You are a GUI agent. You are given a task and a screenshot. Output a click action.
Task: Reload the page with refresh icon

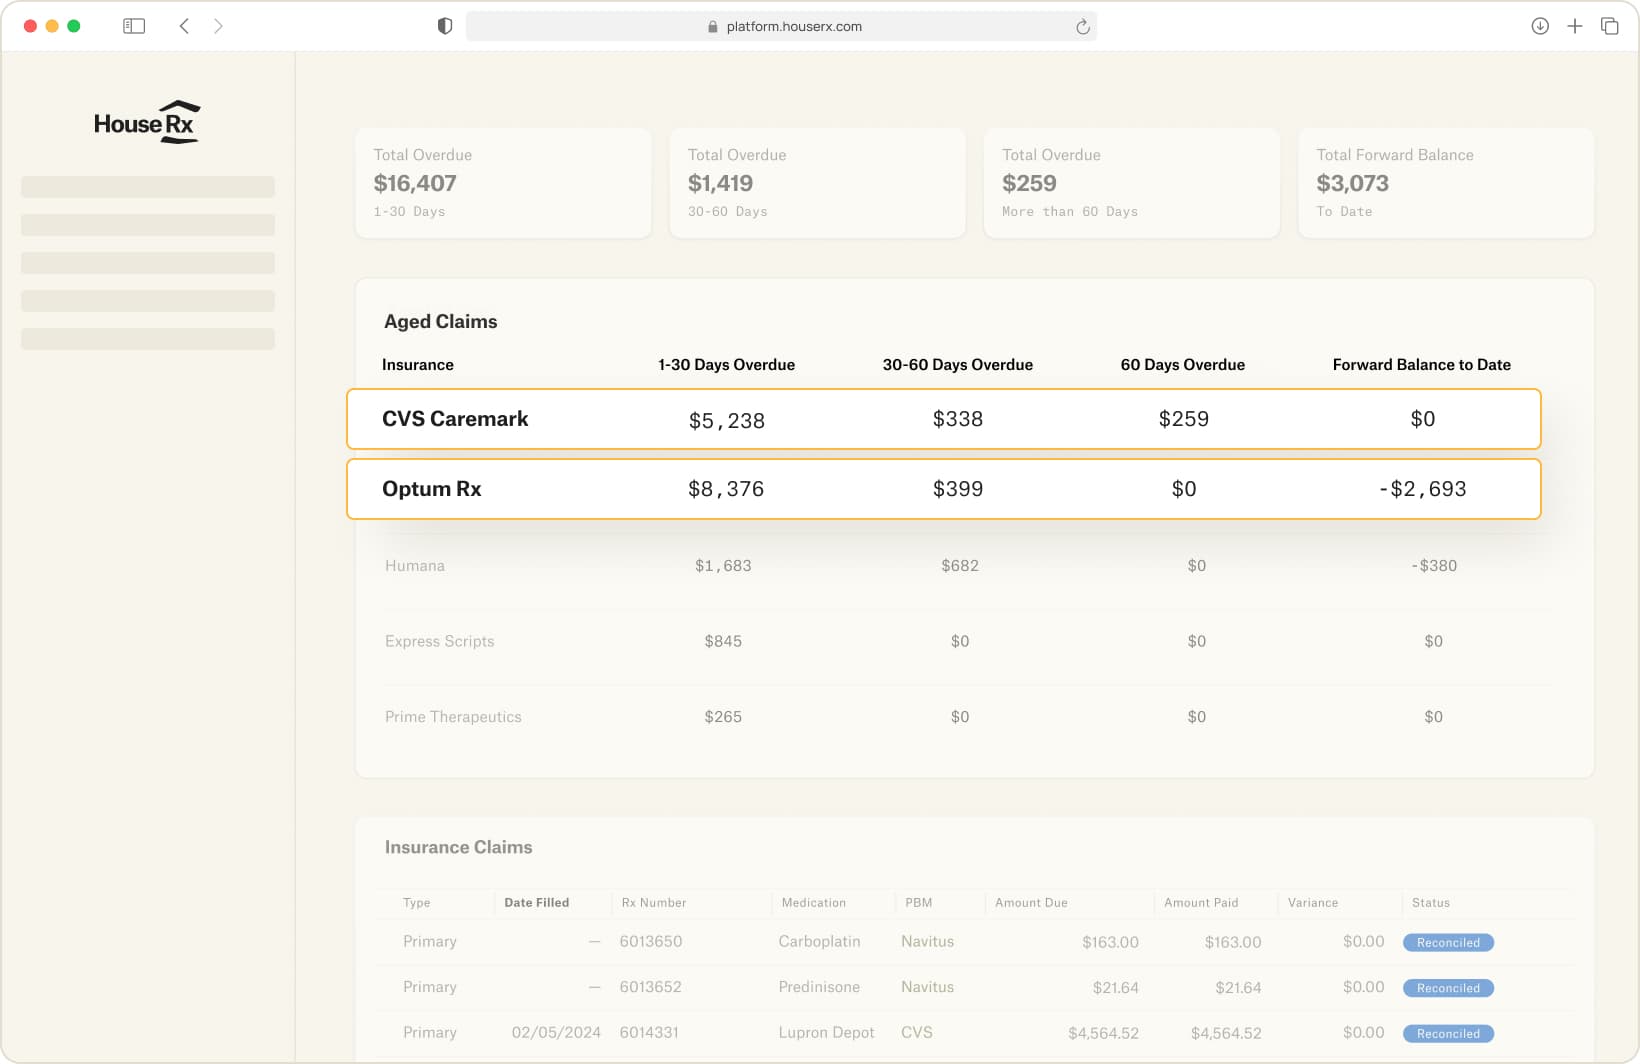coord(1082,27)
